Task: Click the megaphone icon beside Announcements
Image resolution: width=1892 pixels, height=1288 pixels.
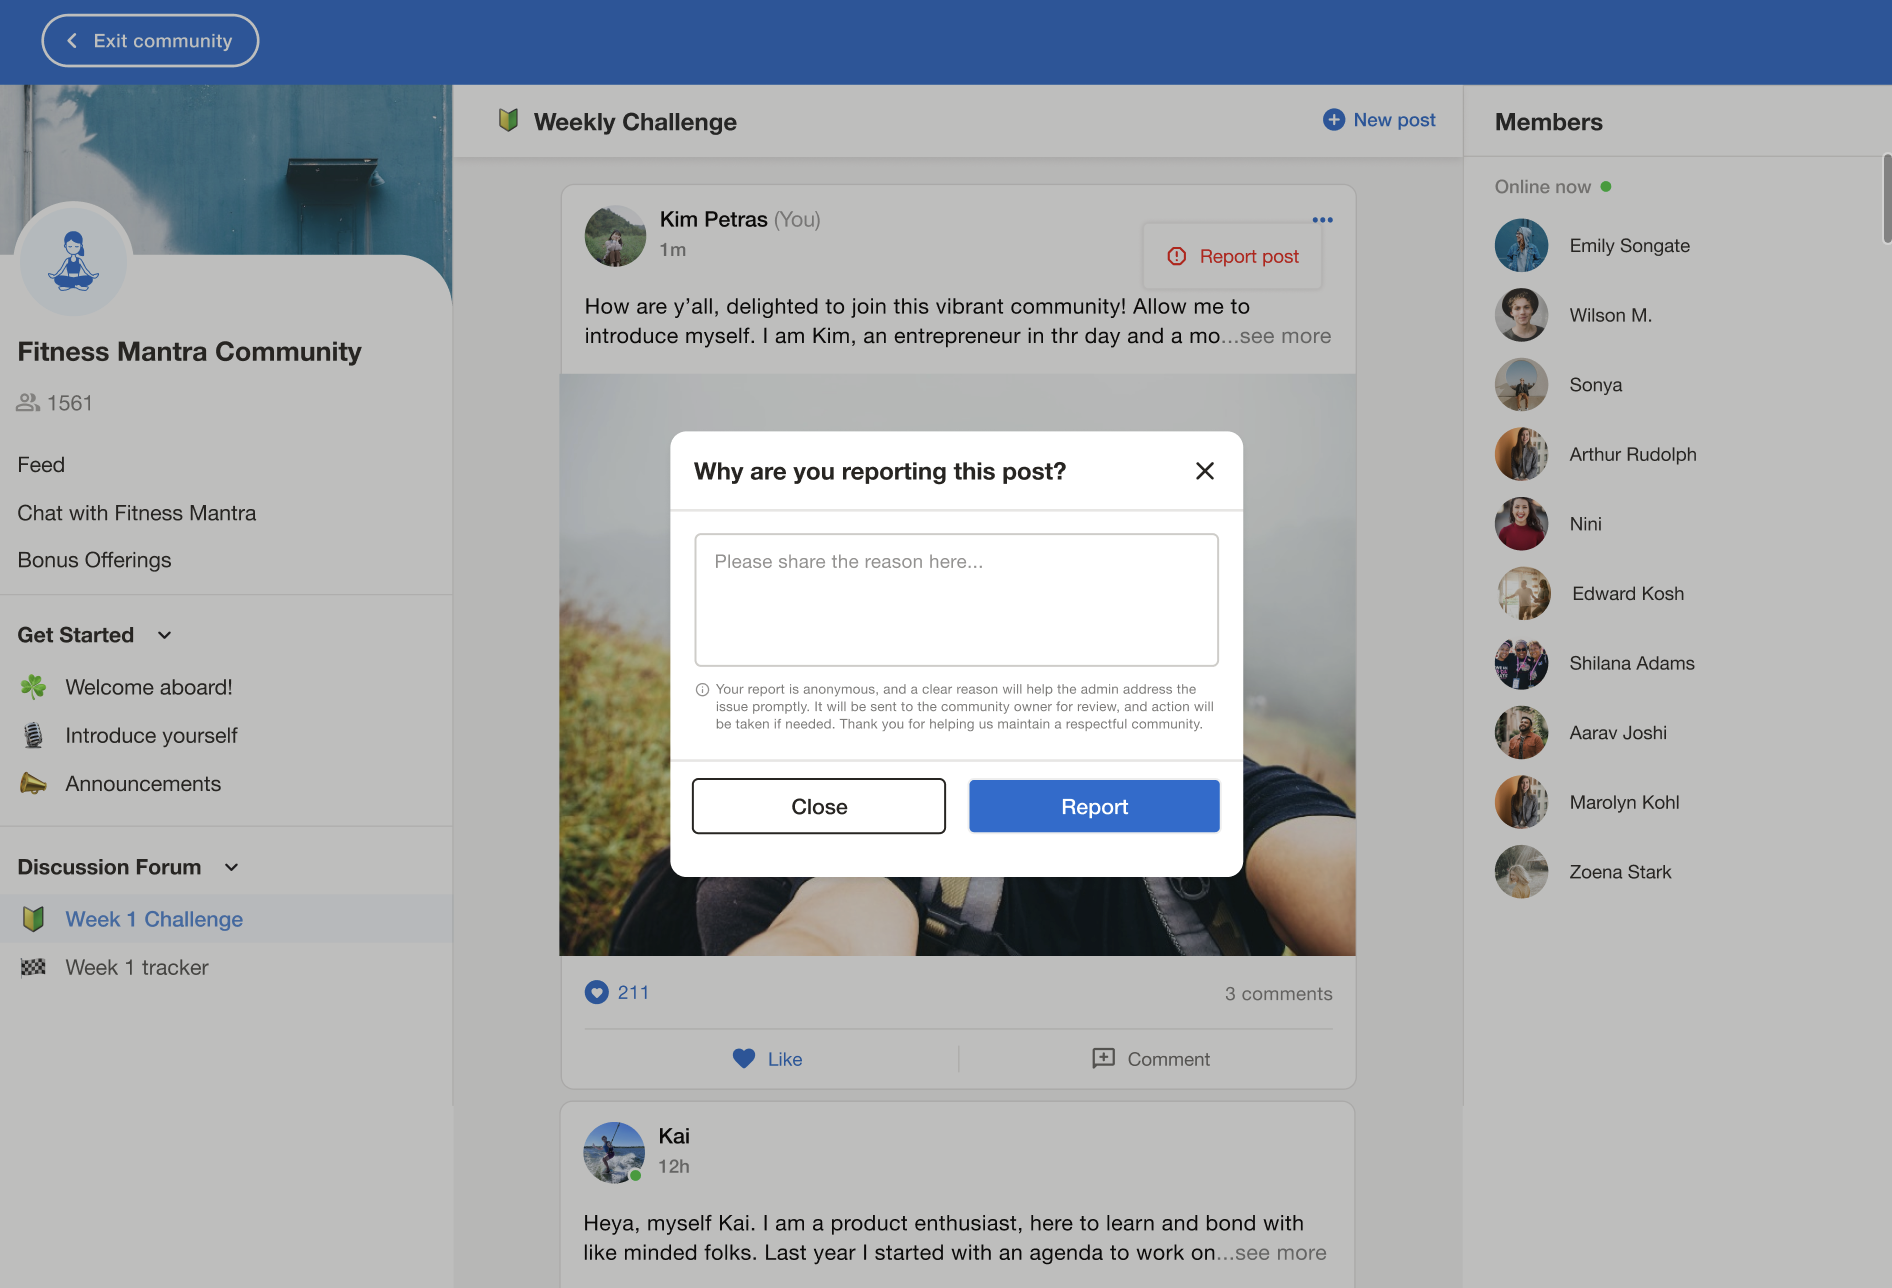Action: [x=33, y=783]
